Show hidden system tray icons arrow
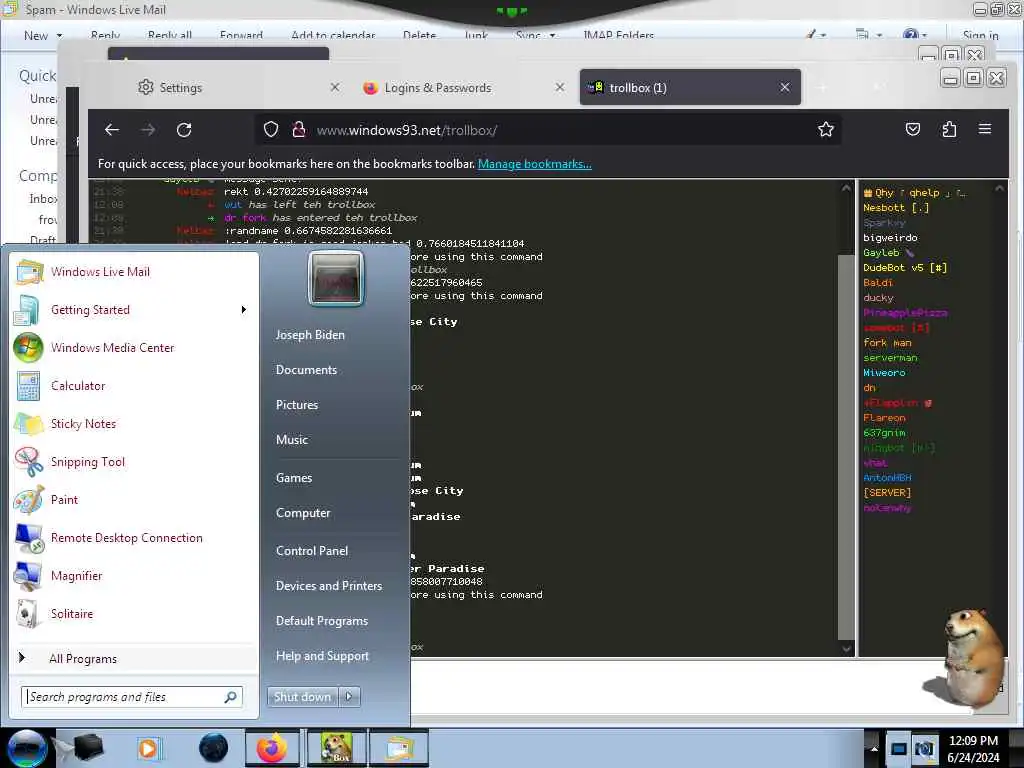Screen dimensions: 1024x768 pos(874,748)
